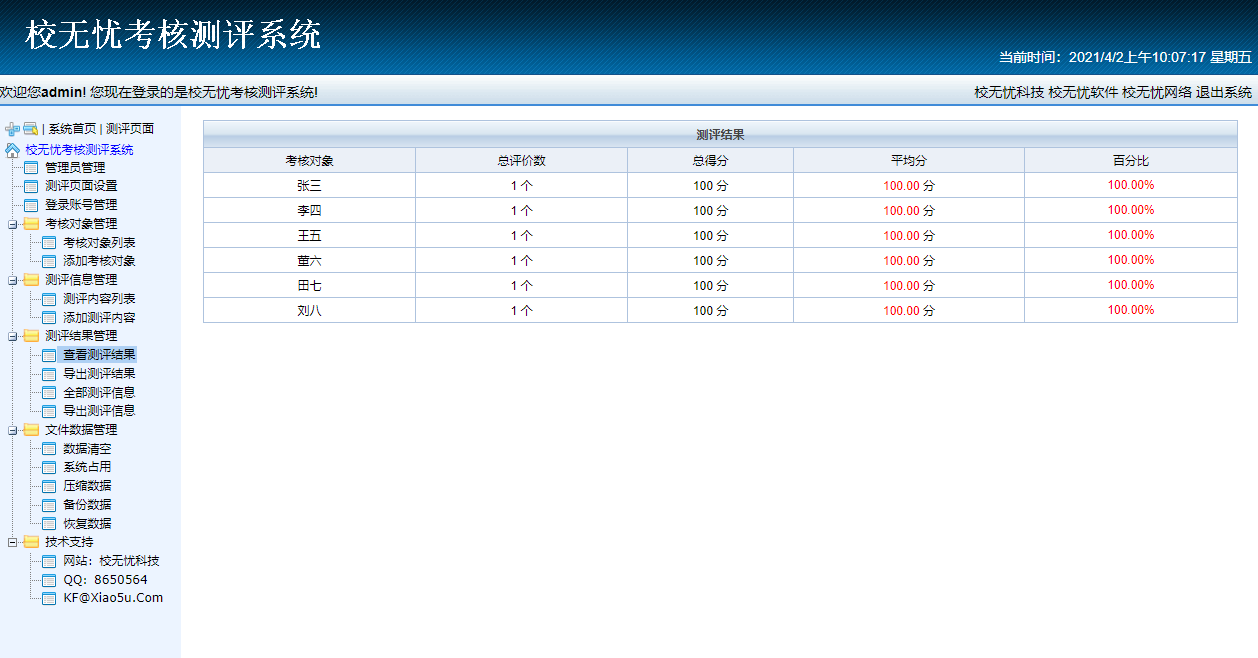Screen dimensions: 1258x658
Task: Click the KF@Xiao5u.Com email entry
Action: tap(113, 598)
